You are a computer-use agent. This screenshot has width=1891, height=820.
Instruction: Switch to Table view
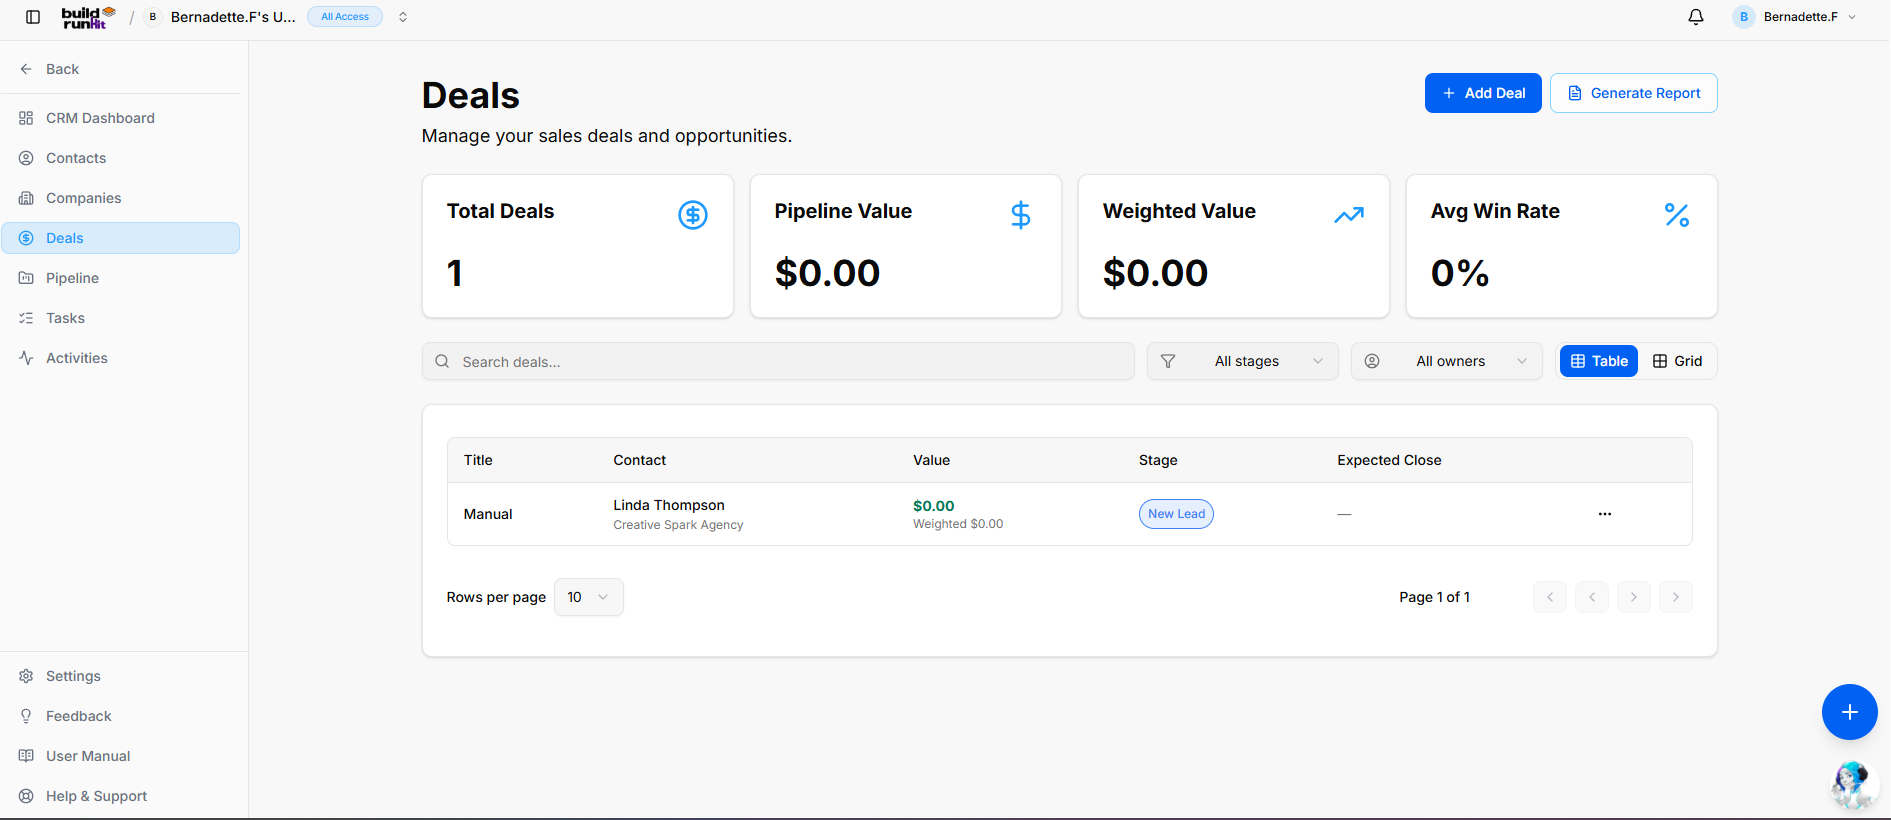1599,361
